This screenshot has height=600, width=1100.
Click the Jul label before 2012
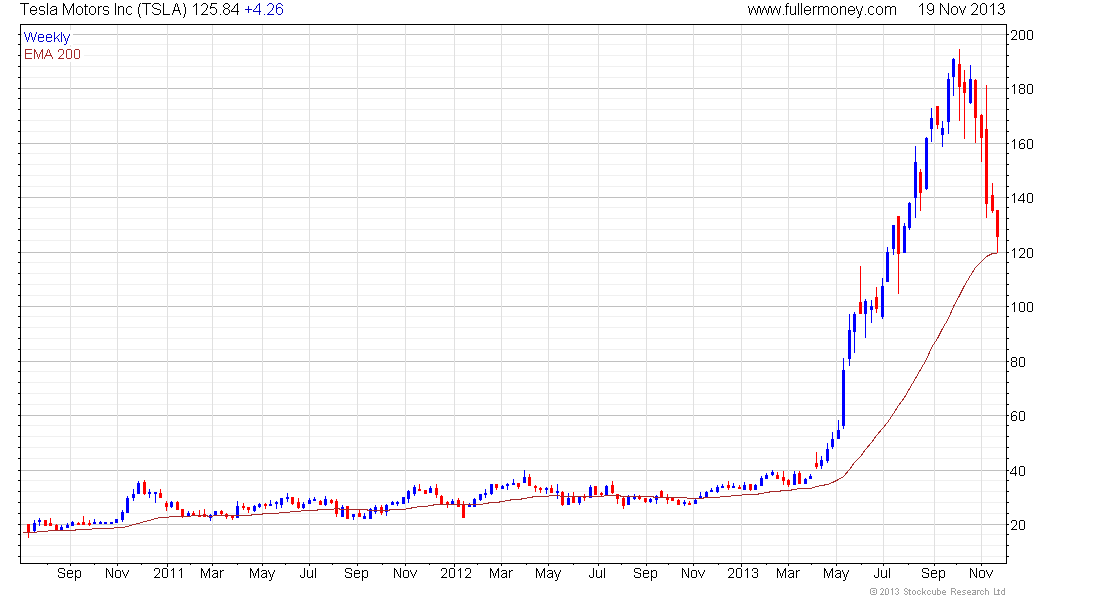point(309,573)
